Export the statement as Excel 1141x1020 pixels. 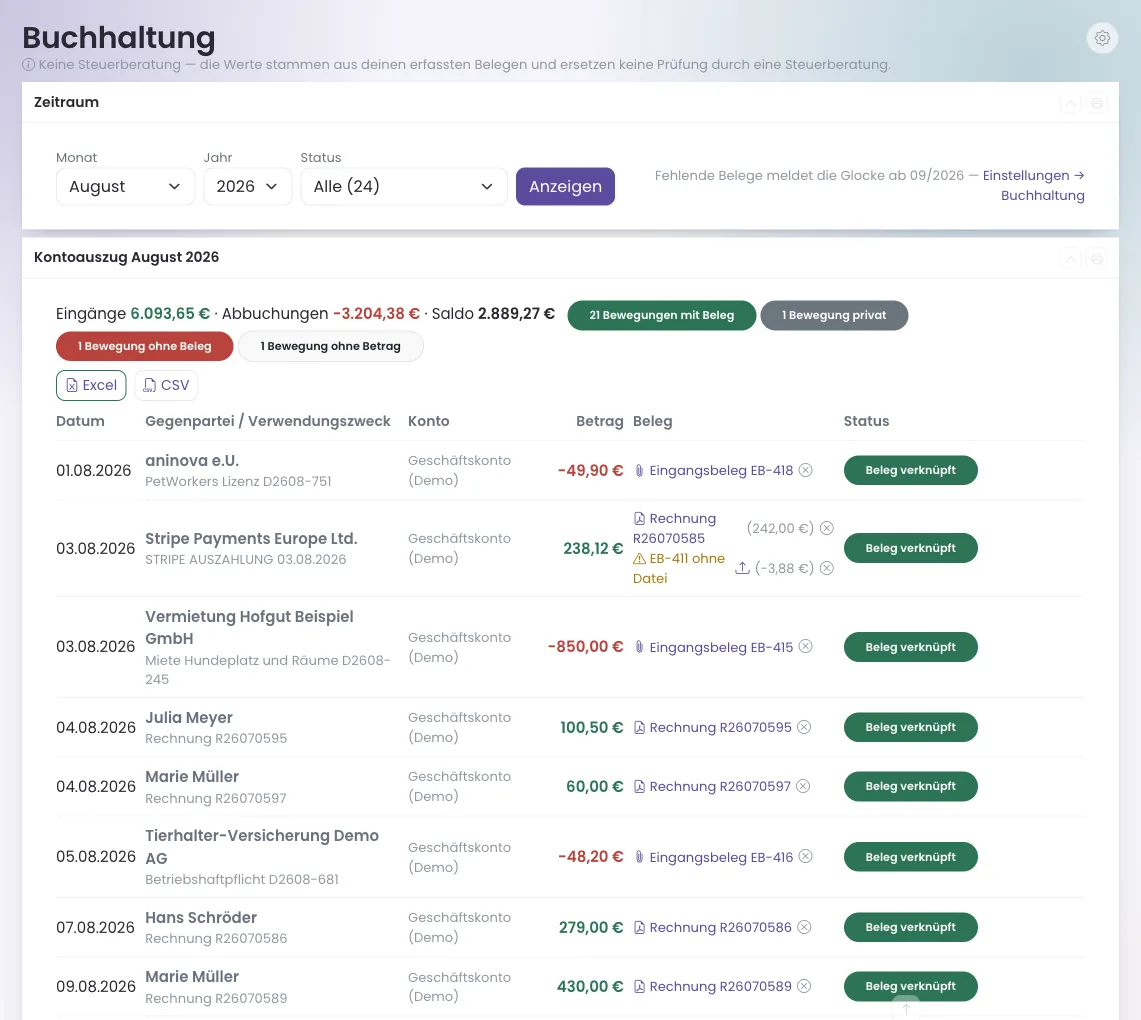click(x=91, y=386)
